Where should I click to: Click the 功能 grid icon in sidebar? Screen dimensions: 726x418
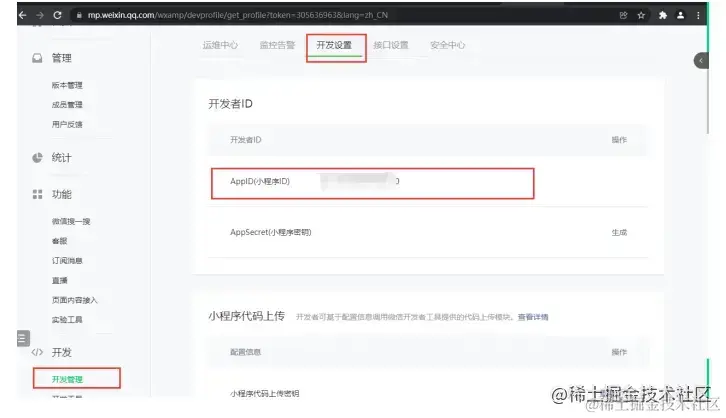37,194
